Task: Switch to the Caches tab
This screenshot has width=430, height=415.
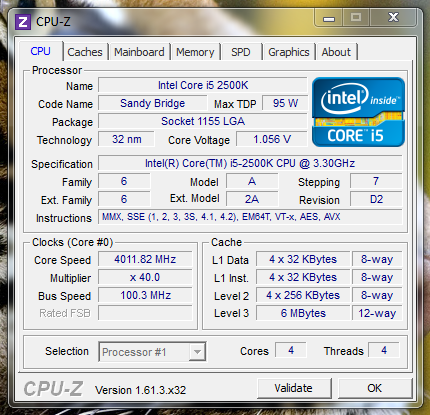Action: tap(85, 52)
